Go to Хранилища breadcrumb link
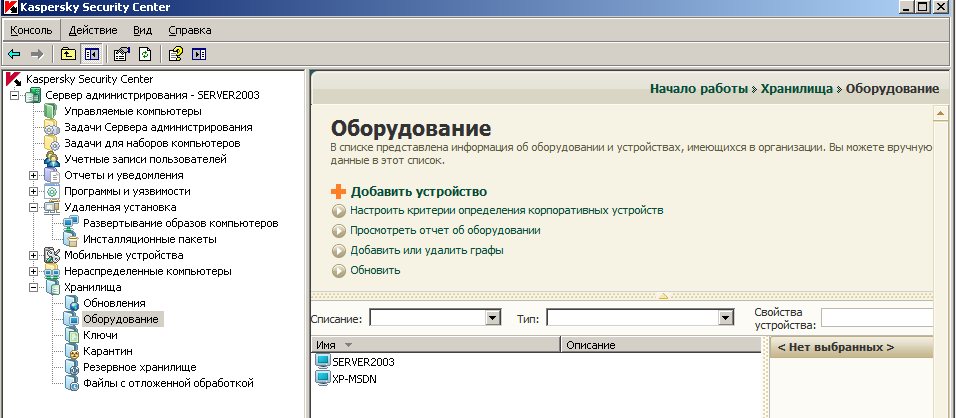 click(x=796, y=88)
